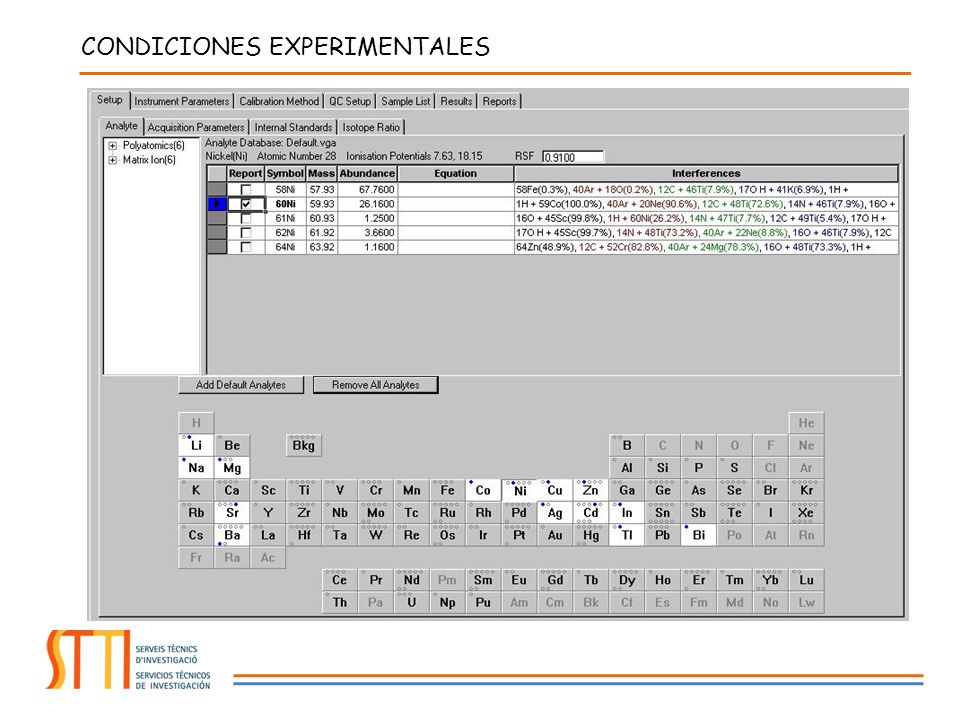Select the Analyte sub-tab
Viewport: 960px width, 720px height.
click(x=121, y=126)
